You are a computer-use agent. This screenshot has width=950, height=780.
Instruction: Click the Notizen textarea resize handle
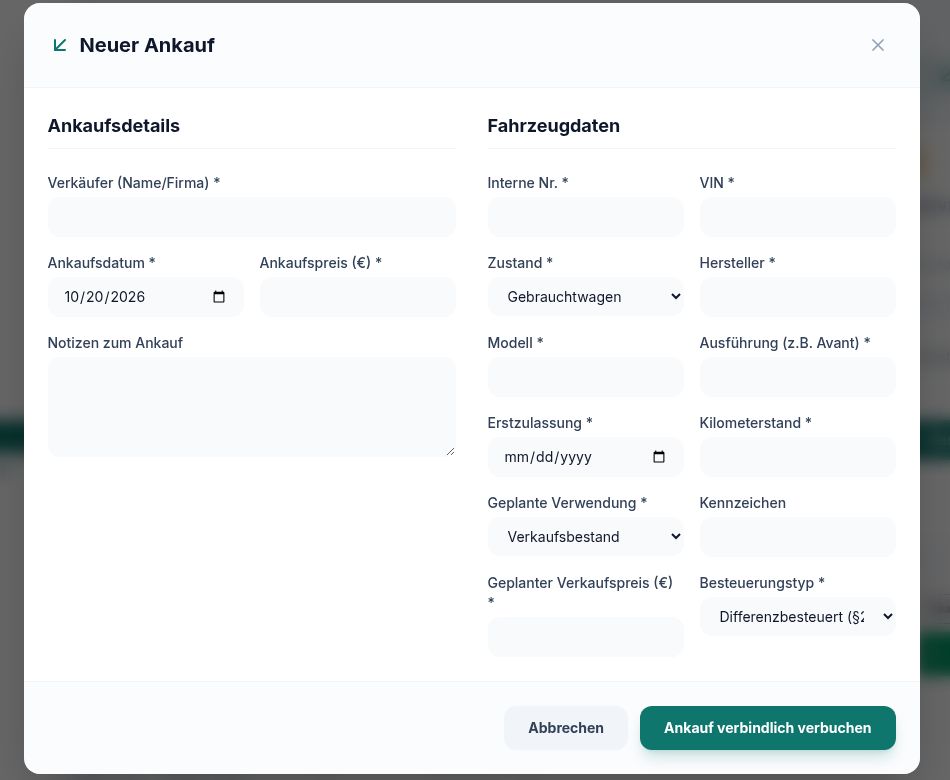pyautogui.click(x=450, y=452)
